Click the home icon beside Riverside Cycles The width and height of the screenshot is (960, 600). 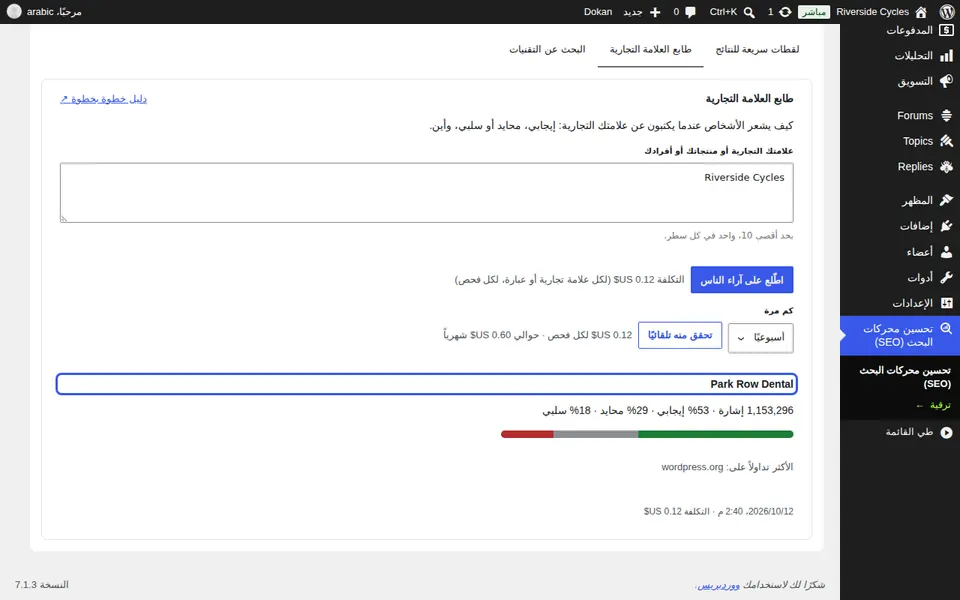click(x=921, y=12)
